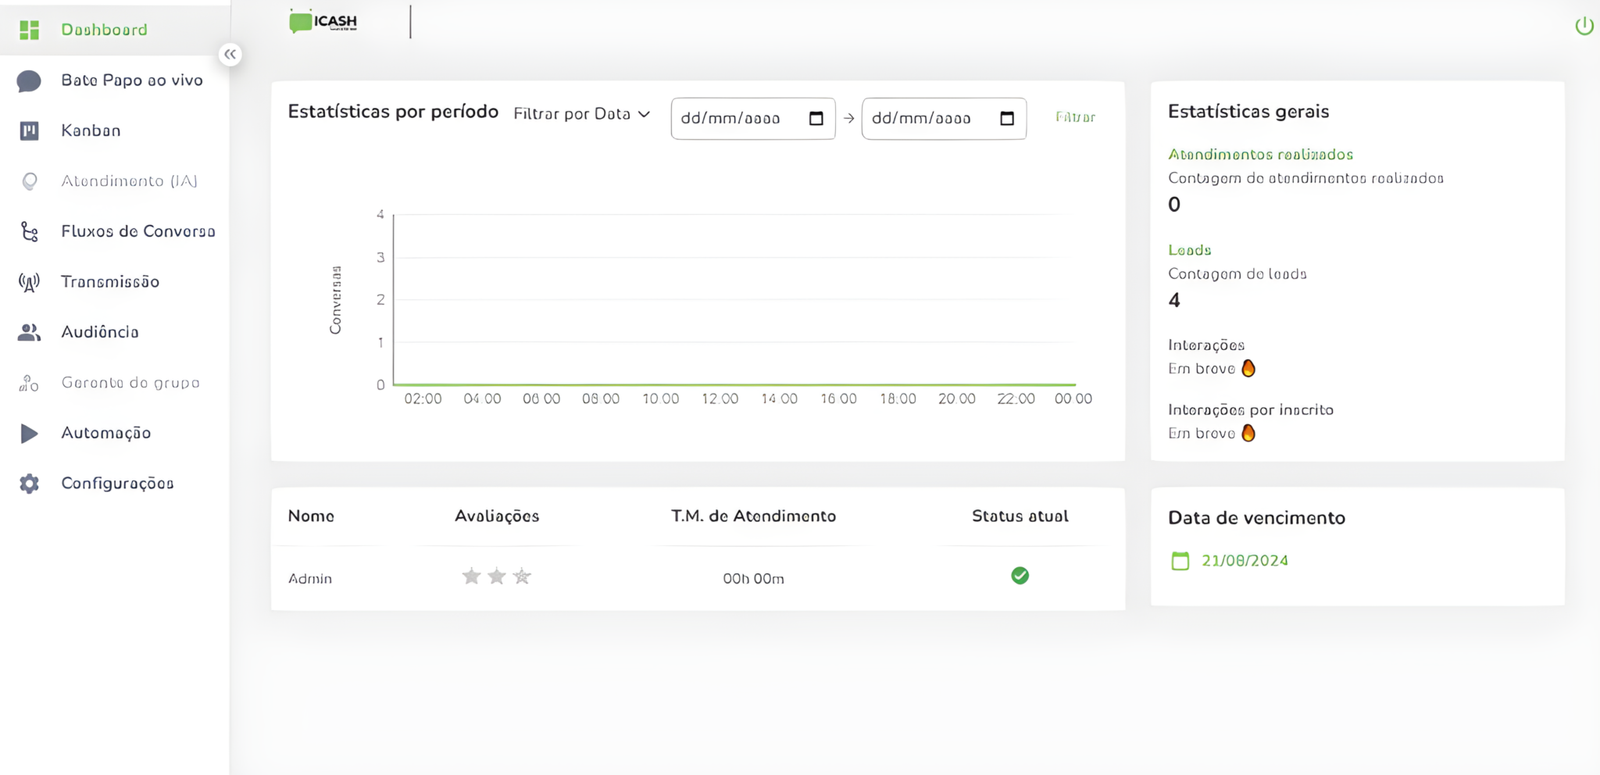Open the start date calendar picker
The image size is (1600, 775).
[x=816, y=118]
